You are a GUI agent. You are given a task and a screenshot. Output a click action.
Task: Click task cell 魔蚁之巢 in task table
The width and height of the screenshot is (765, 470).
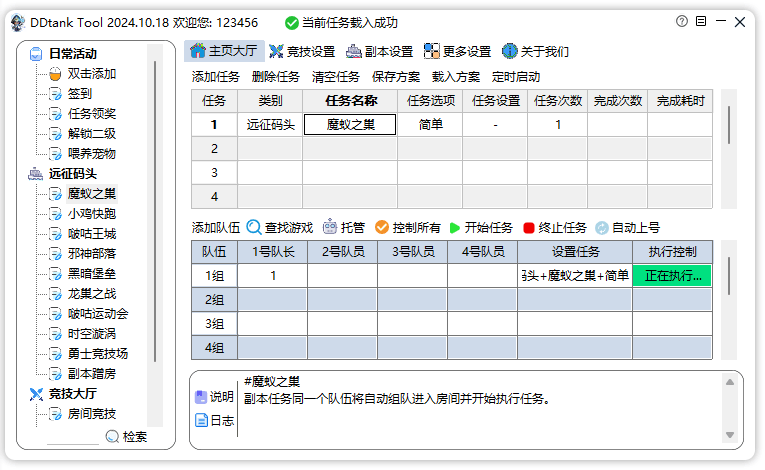pos(350,124)
